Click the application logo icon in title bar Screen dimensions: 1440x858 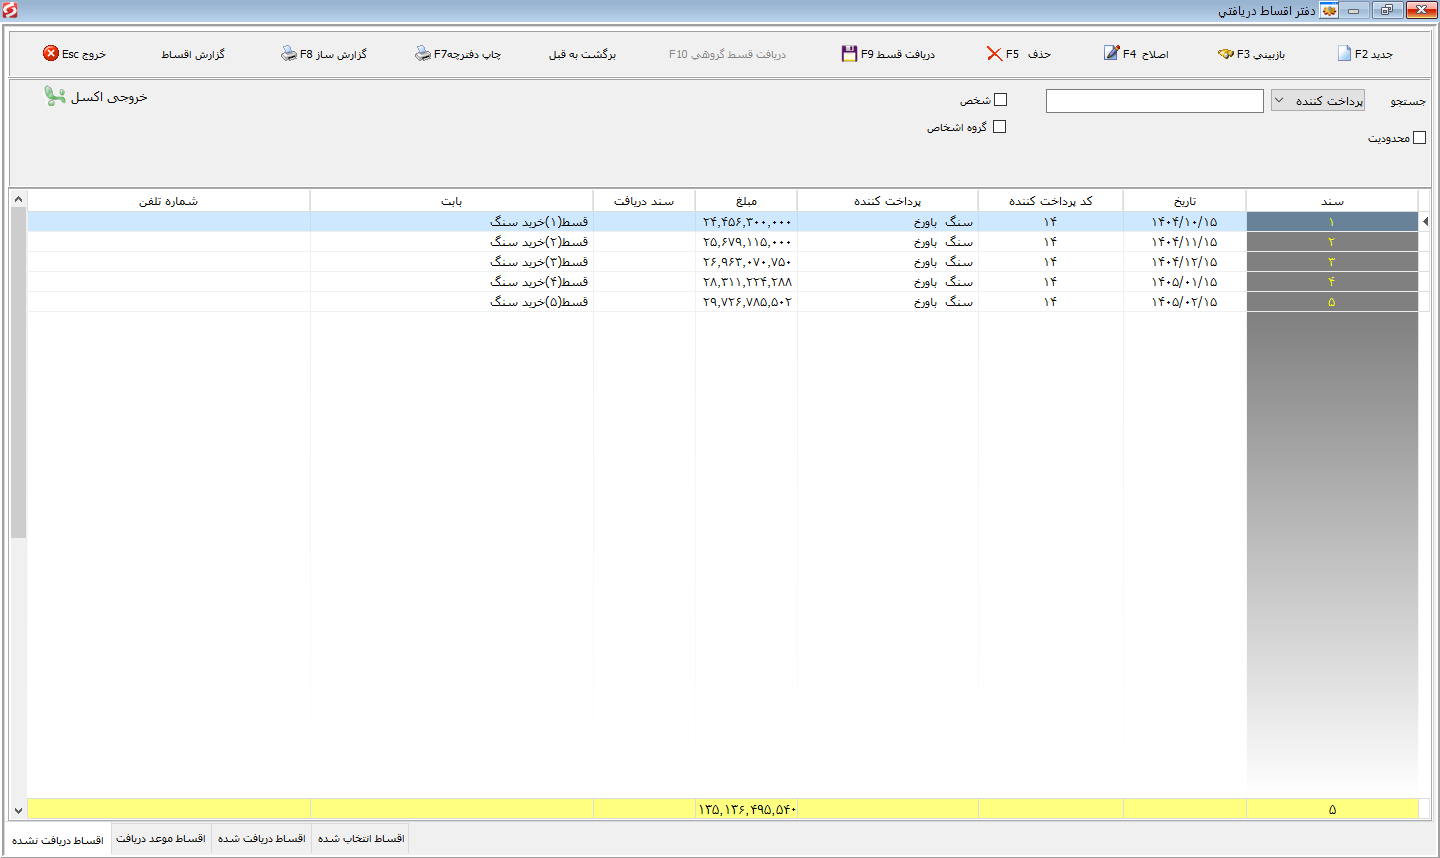point(10,11)
